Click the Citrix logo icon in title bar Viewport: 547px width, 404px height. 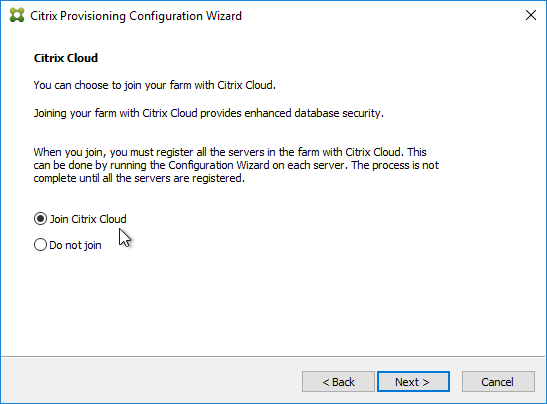(x=17, y=15)
